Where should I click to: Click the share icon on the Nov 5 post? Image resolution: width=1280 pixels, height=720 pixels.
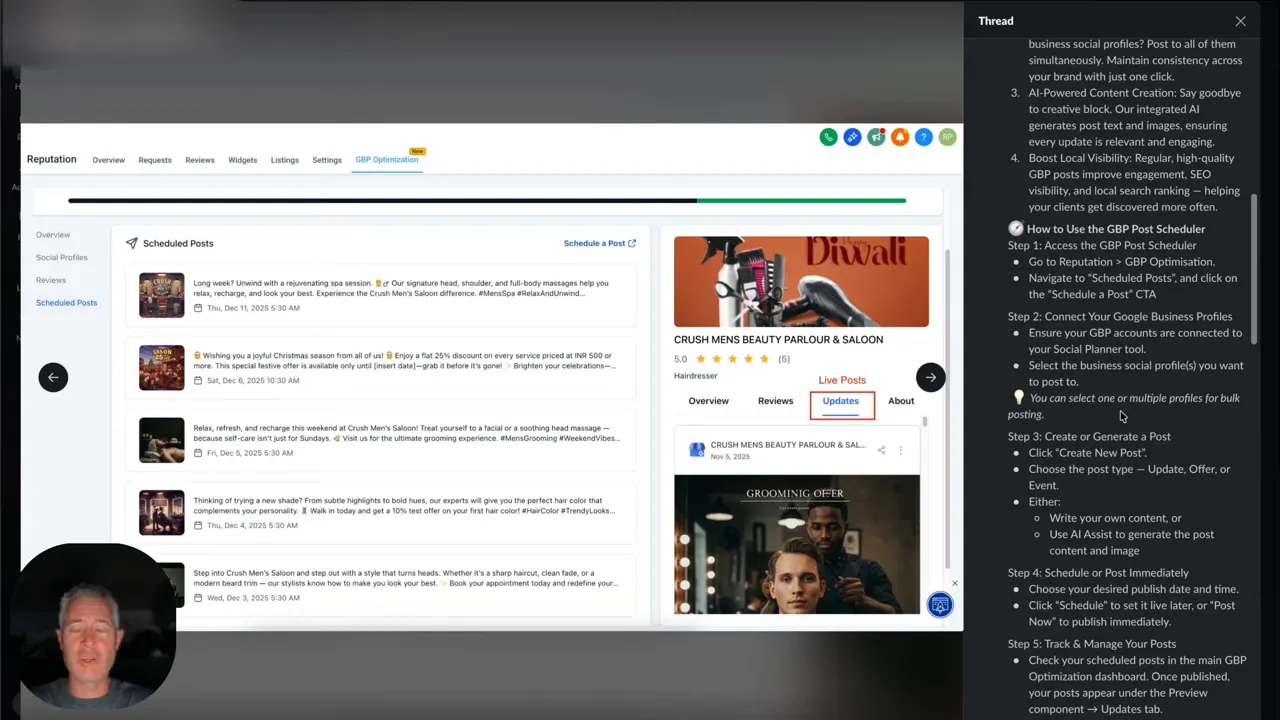881,450
